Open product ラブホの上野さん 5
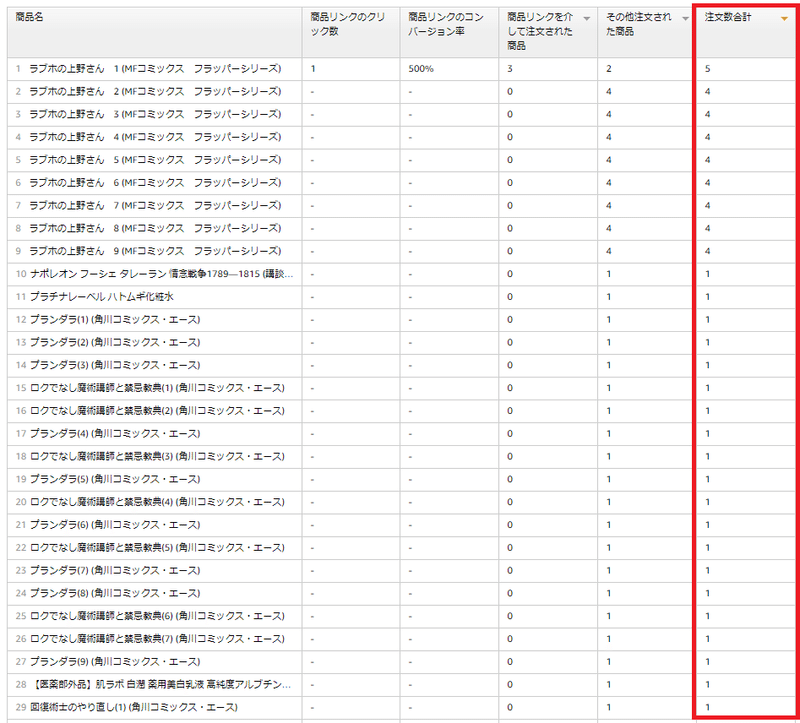The image size is (800, 723). (x=155, y=160)
